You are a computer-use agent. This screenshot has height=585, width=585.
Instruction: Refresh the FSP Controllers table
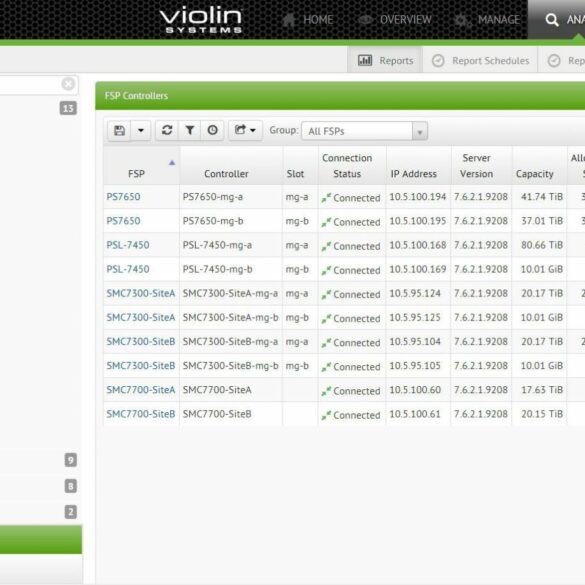click(167, 130)
